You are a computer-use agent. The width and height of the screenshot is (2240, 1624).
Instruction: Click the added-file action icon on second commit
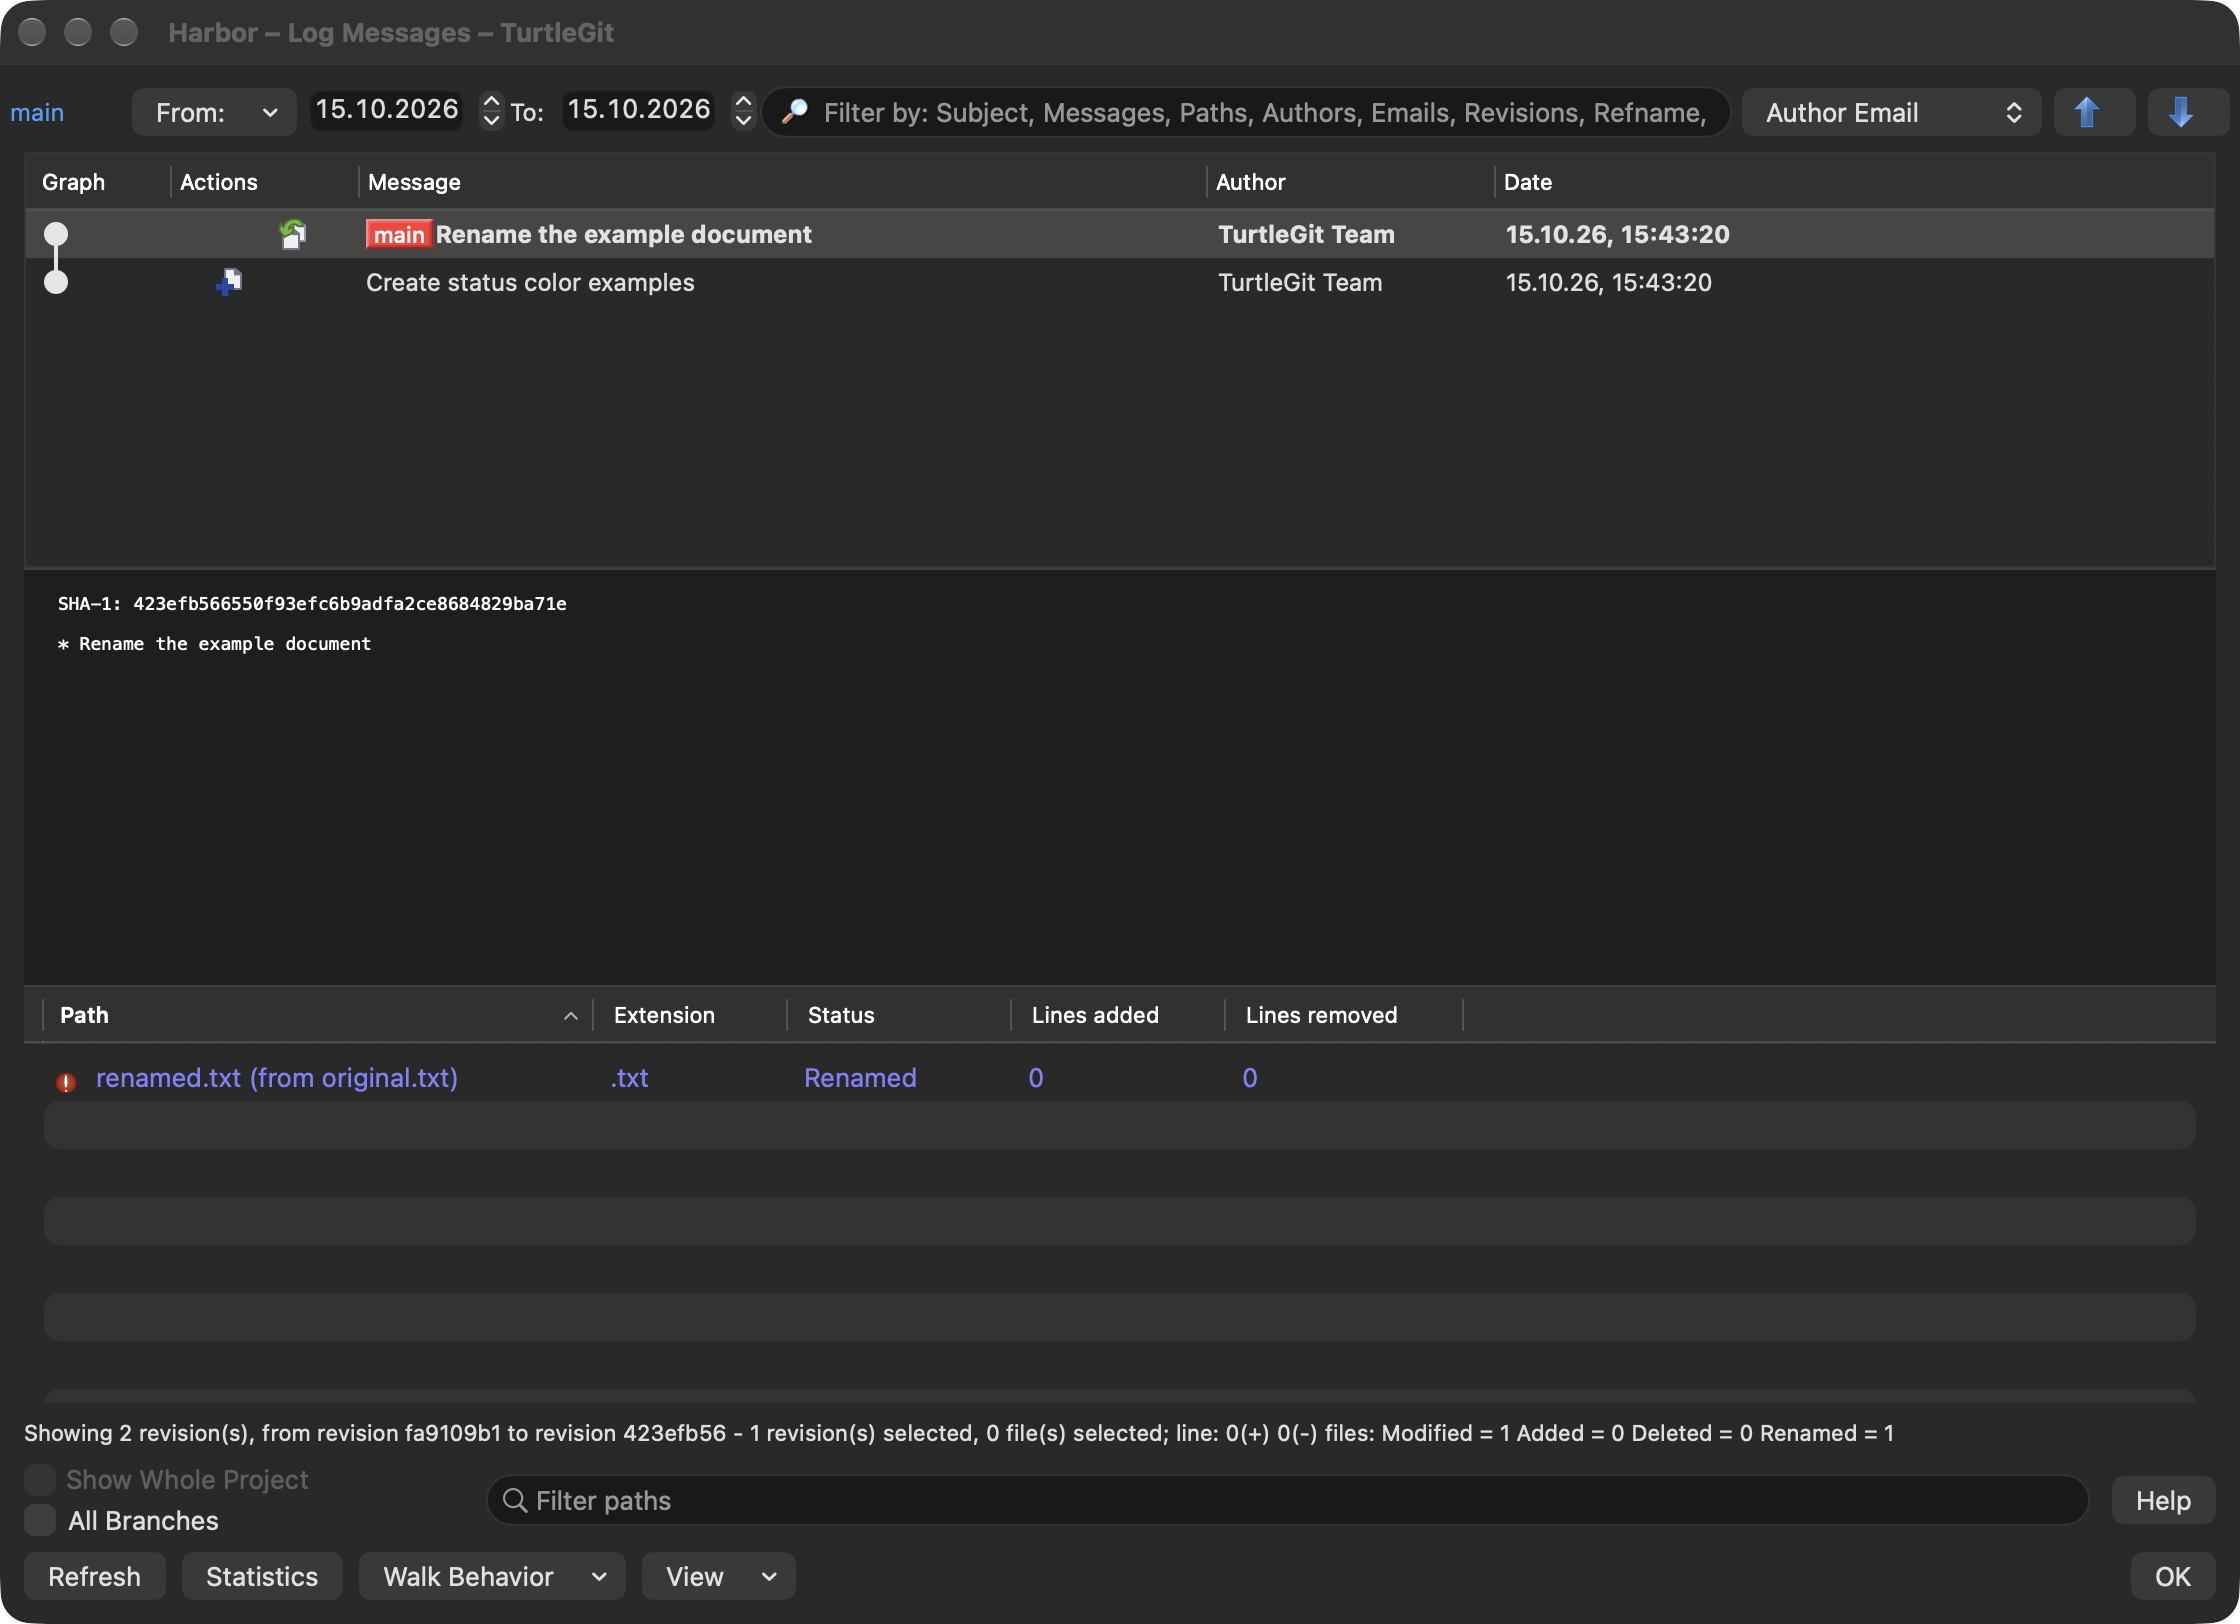(x=229, y=282)
